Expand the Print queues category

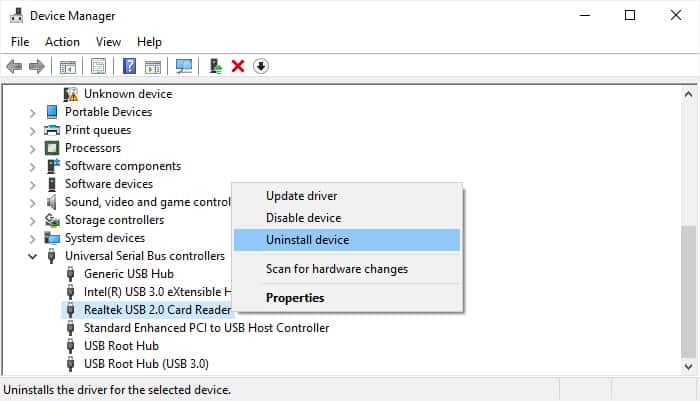point(32,131)
